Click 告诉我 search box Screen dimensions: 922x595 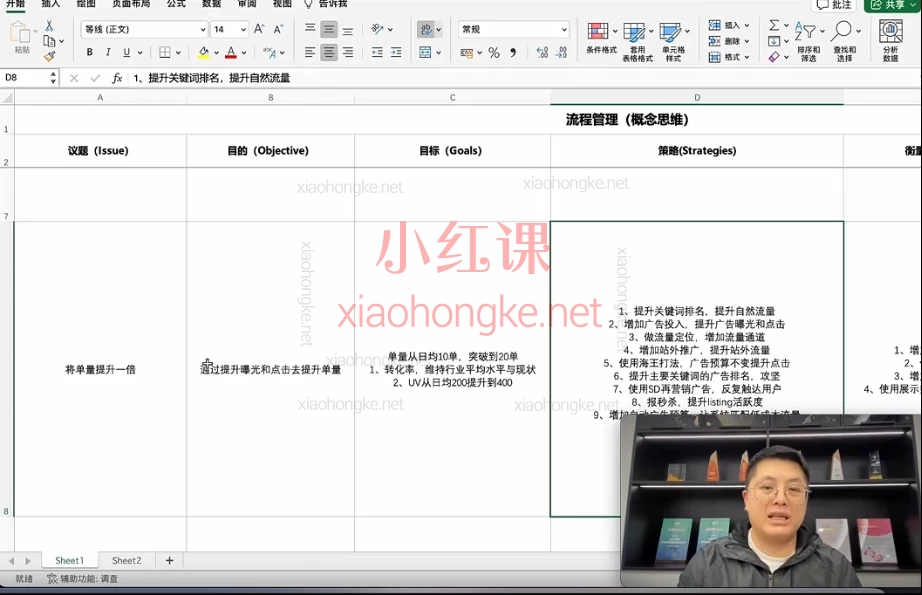point(326,4)
